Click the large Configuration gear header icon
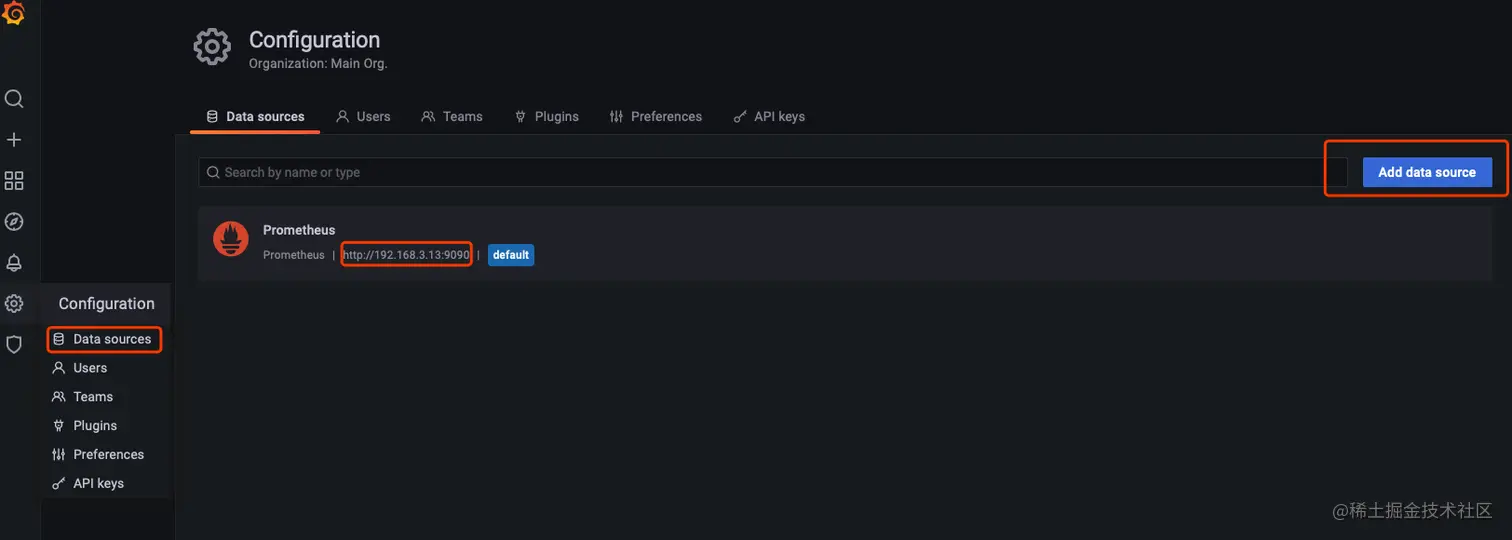This screenshot has height=540, width=1512. [x=212, y=48]
